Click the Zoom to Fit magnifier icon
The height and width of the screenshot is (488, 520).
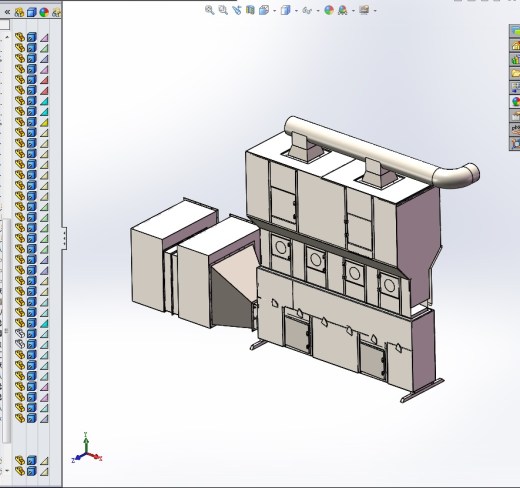click(x=209, y=10)
